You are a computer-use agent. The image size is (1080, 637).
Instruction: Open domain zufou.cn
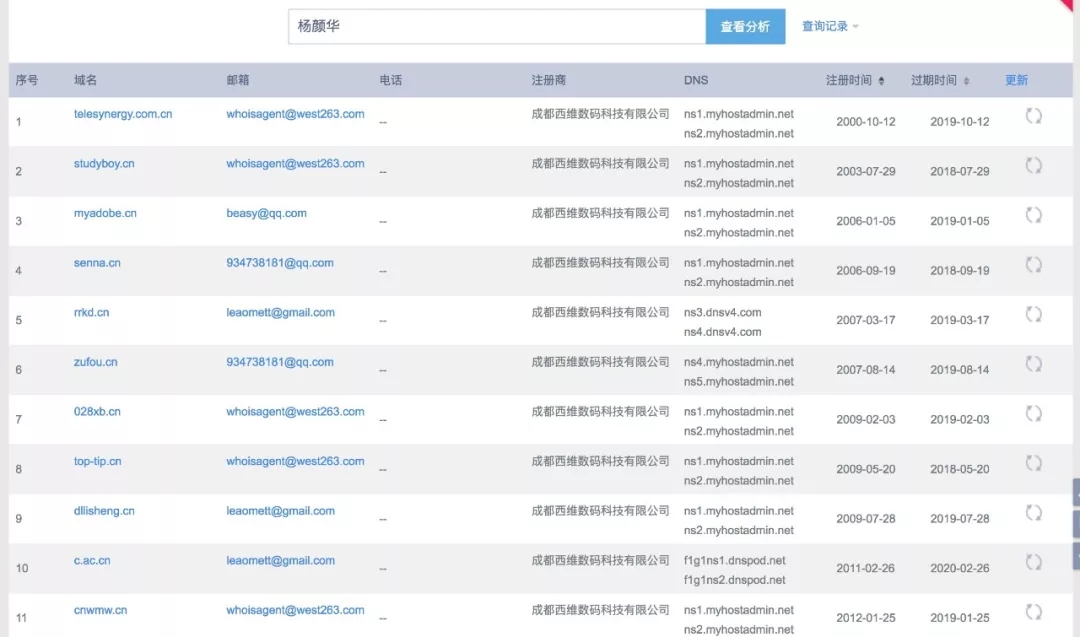point(95,362)
